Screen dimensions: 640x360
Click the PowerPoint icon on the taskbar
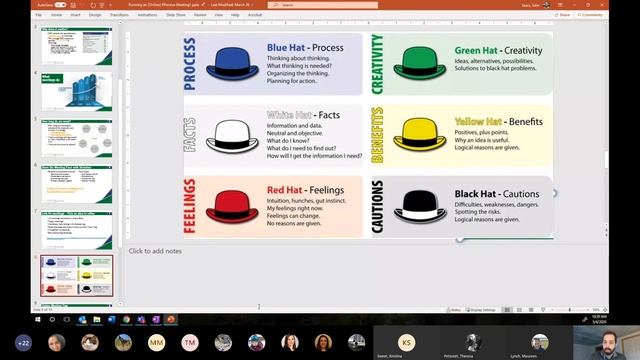click(171, 320)
